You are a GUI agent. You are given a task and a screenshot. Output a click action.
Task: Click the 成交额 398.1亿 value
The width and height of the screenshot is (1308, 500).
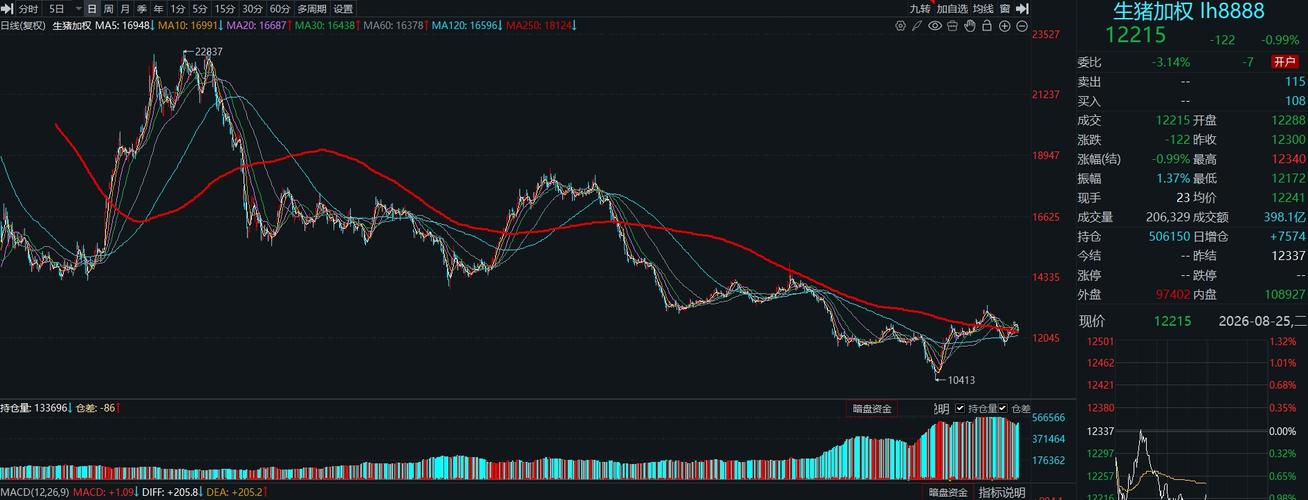coord(1284,217)
